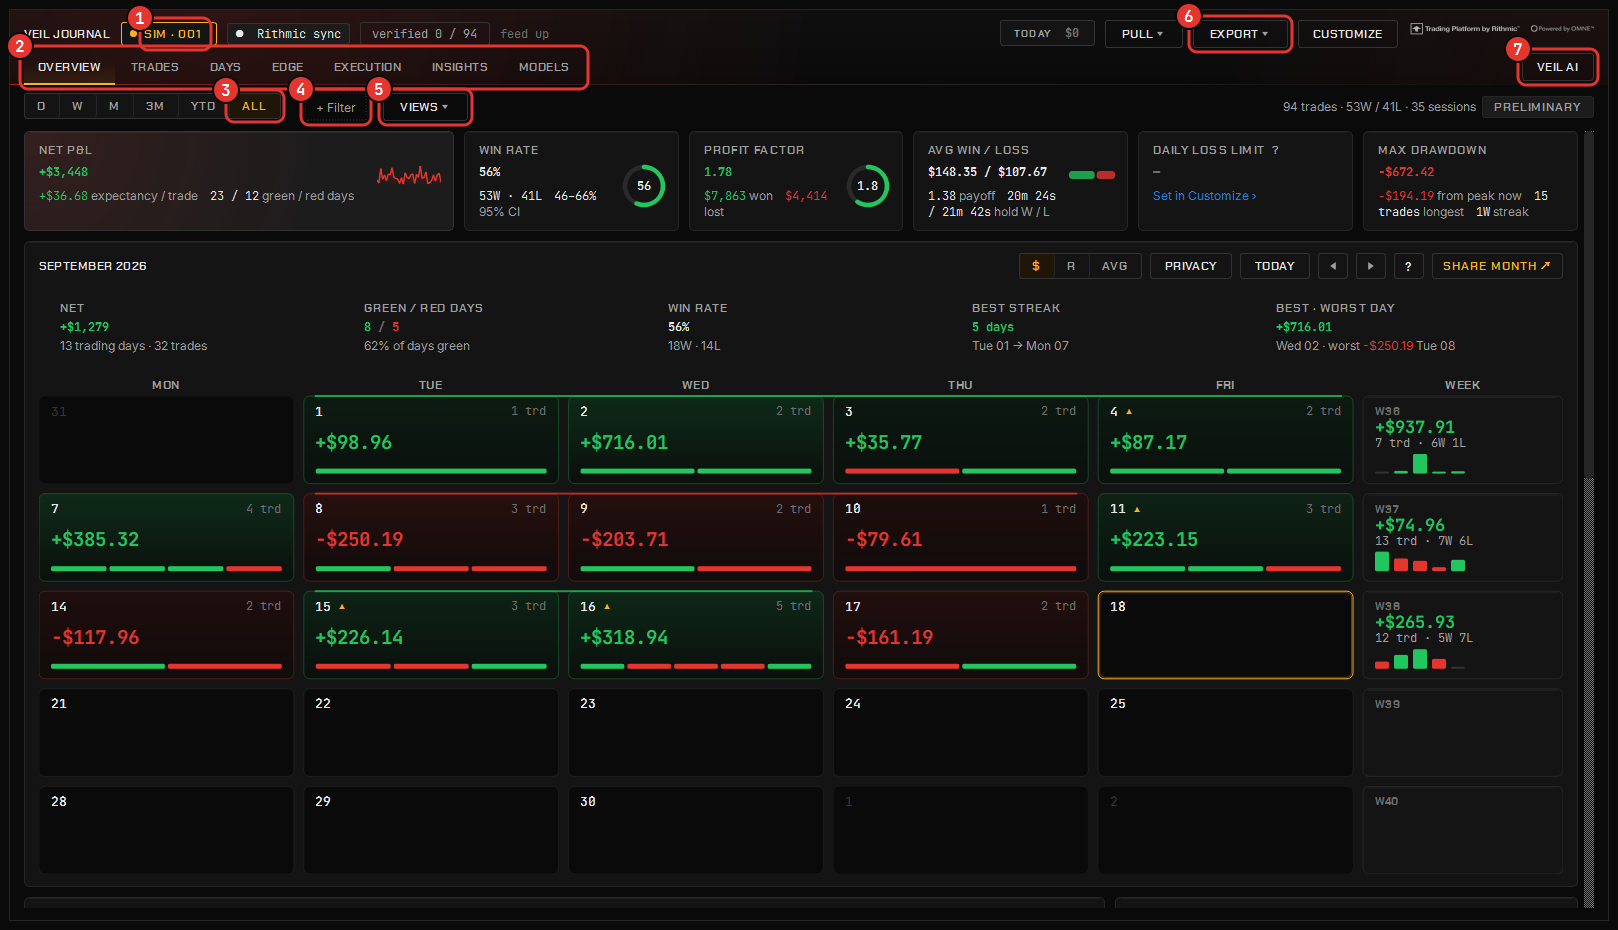Open the TRADES tab
The image size is (1618, 930).
point(155,67)
